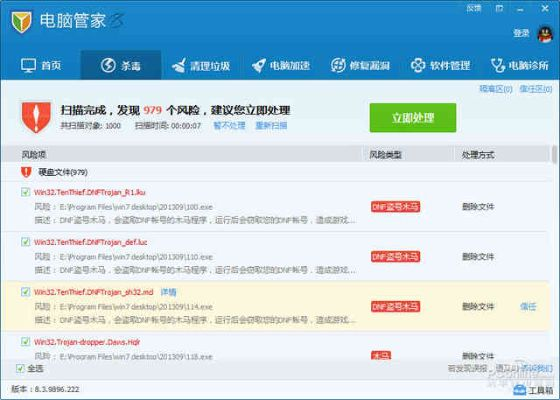560x400 pixels.
Task: Open 详情 for DNFTrojan_sh32.md
Action: [169, 292]
